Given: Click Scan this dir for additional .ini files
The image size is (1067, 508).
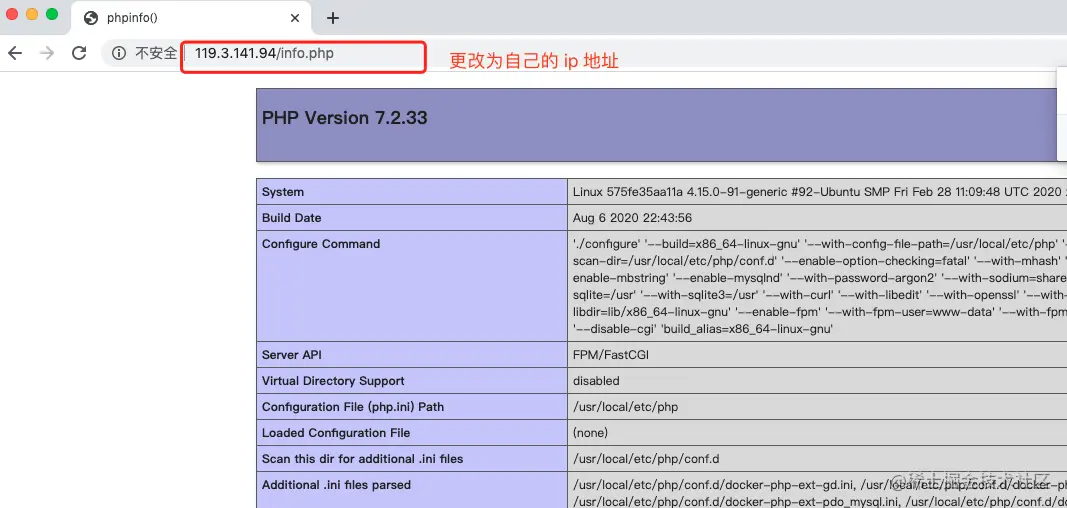Looking at the screenshot, I should click(362, 458).
